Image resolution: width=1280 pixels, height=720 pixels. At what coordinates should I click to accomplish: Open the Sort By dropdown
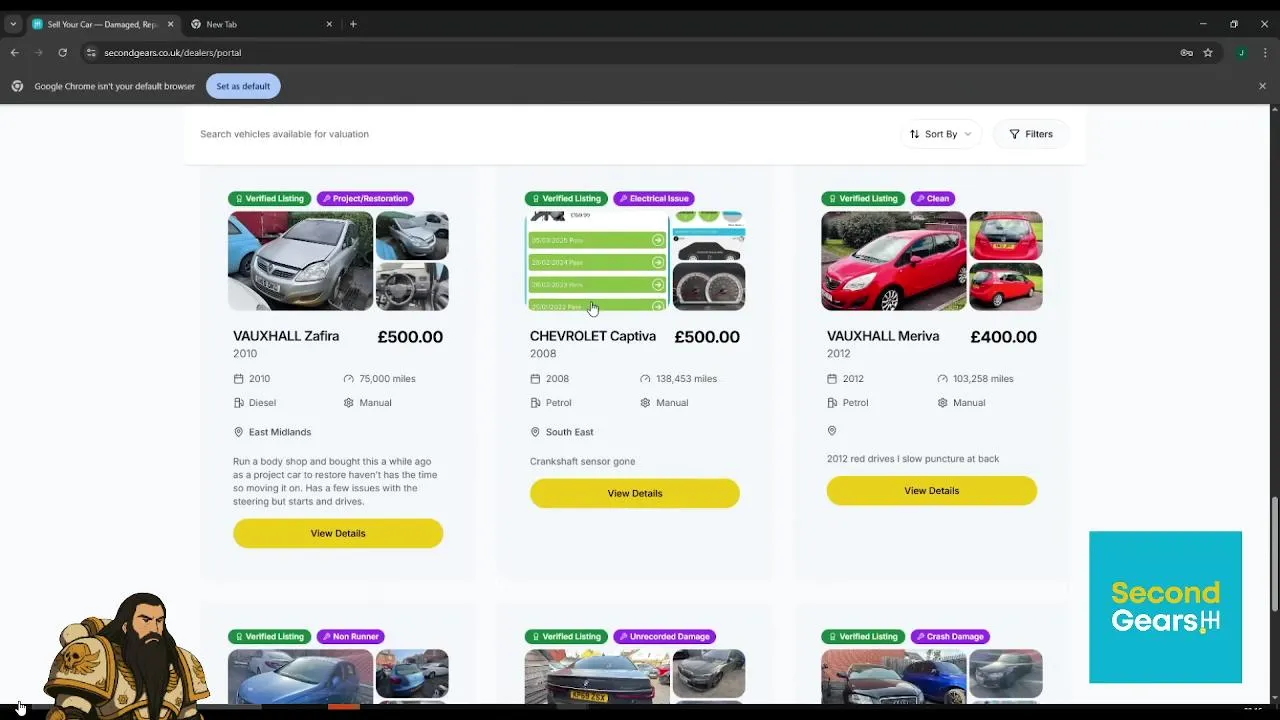coord(941,134)
